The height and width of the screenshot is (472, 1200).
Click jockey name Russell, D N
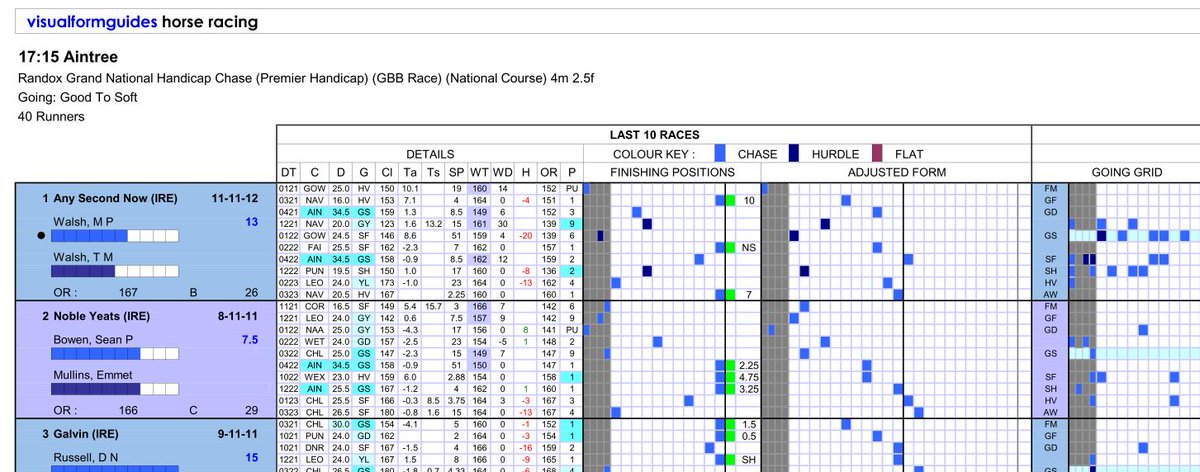tap(90, 459)
